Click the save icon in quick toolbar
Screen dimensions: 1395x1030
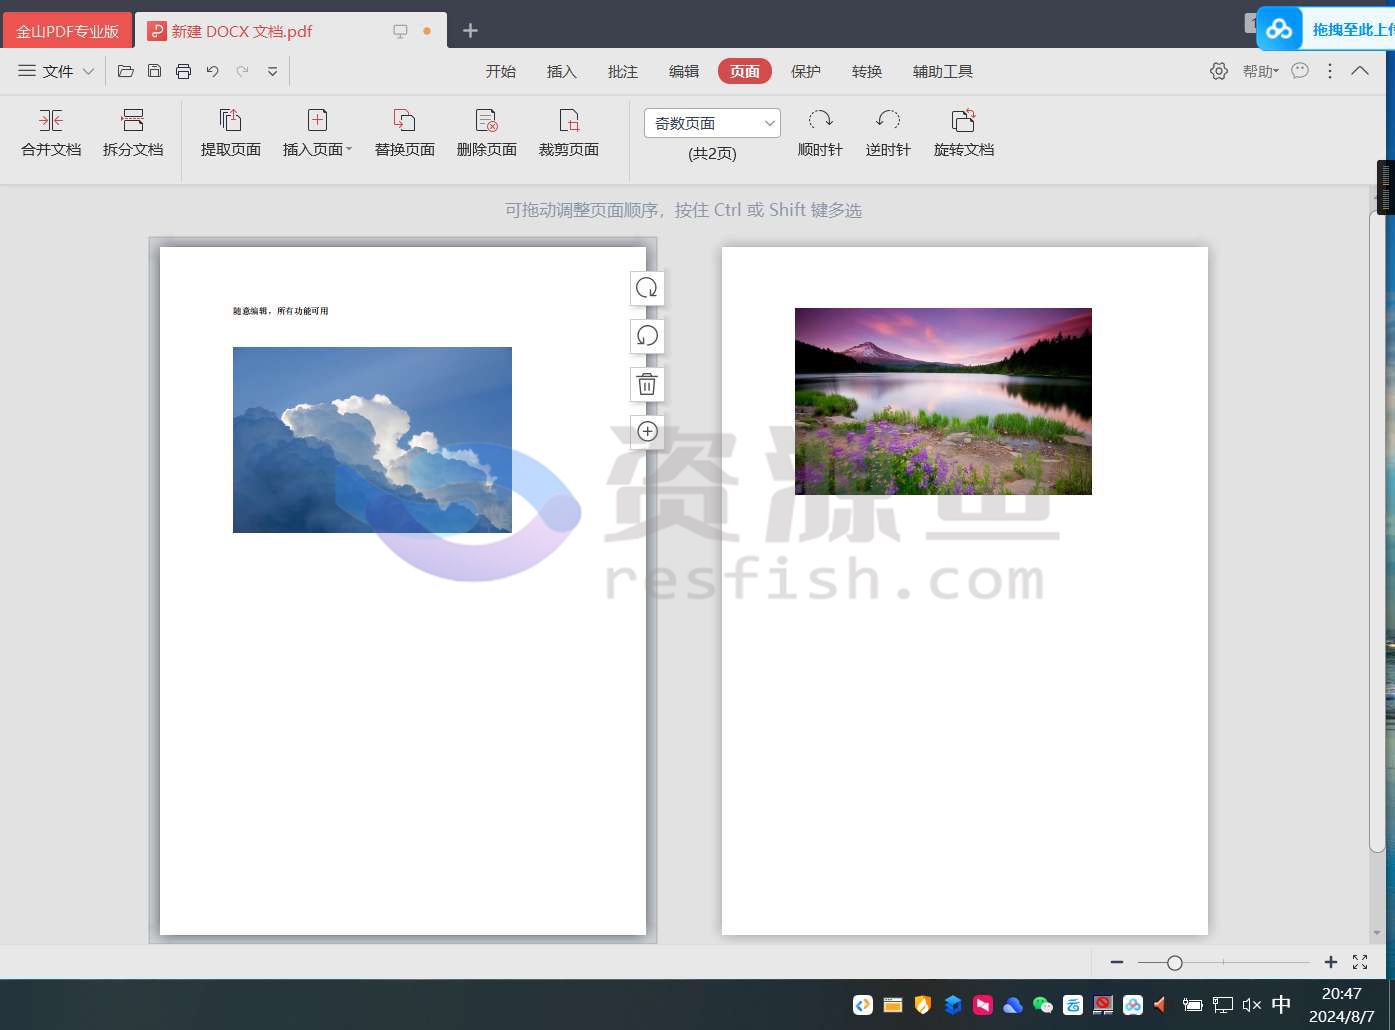pyautogui.click(x=154, y=71)
